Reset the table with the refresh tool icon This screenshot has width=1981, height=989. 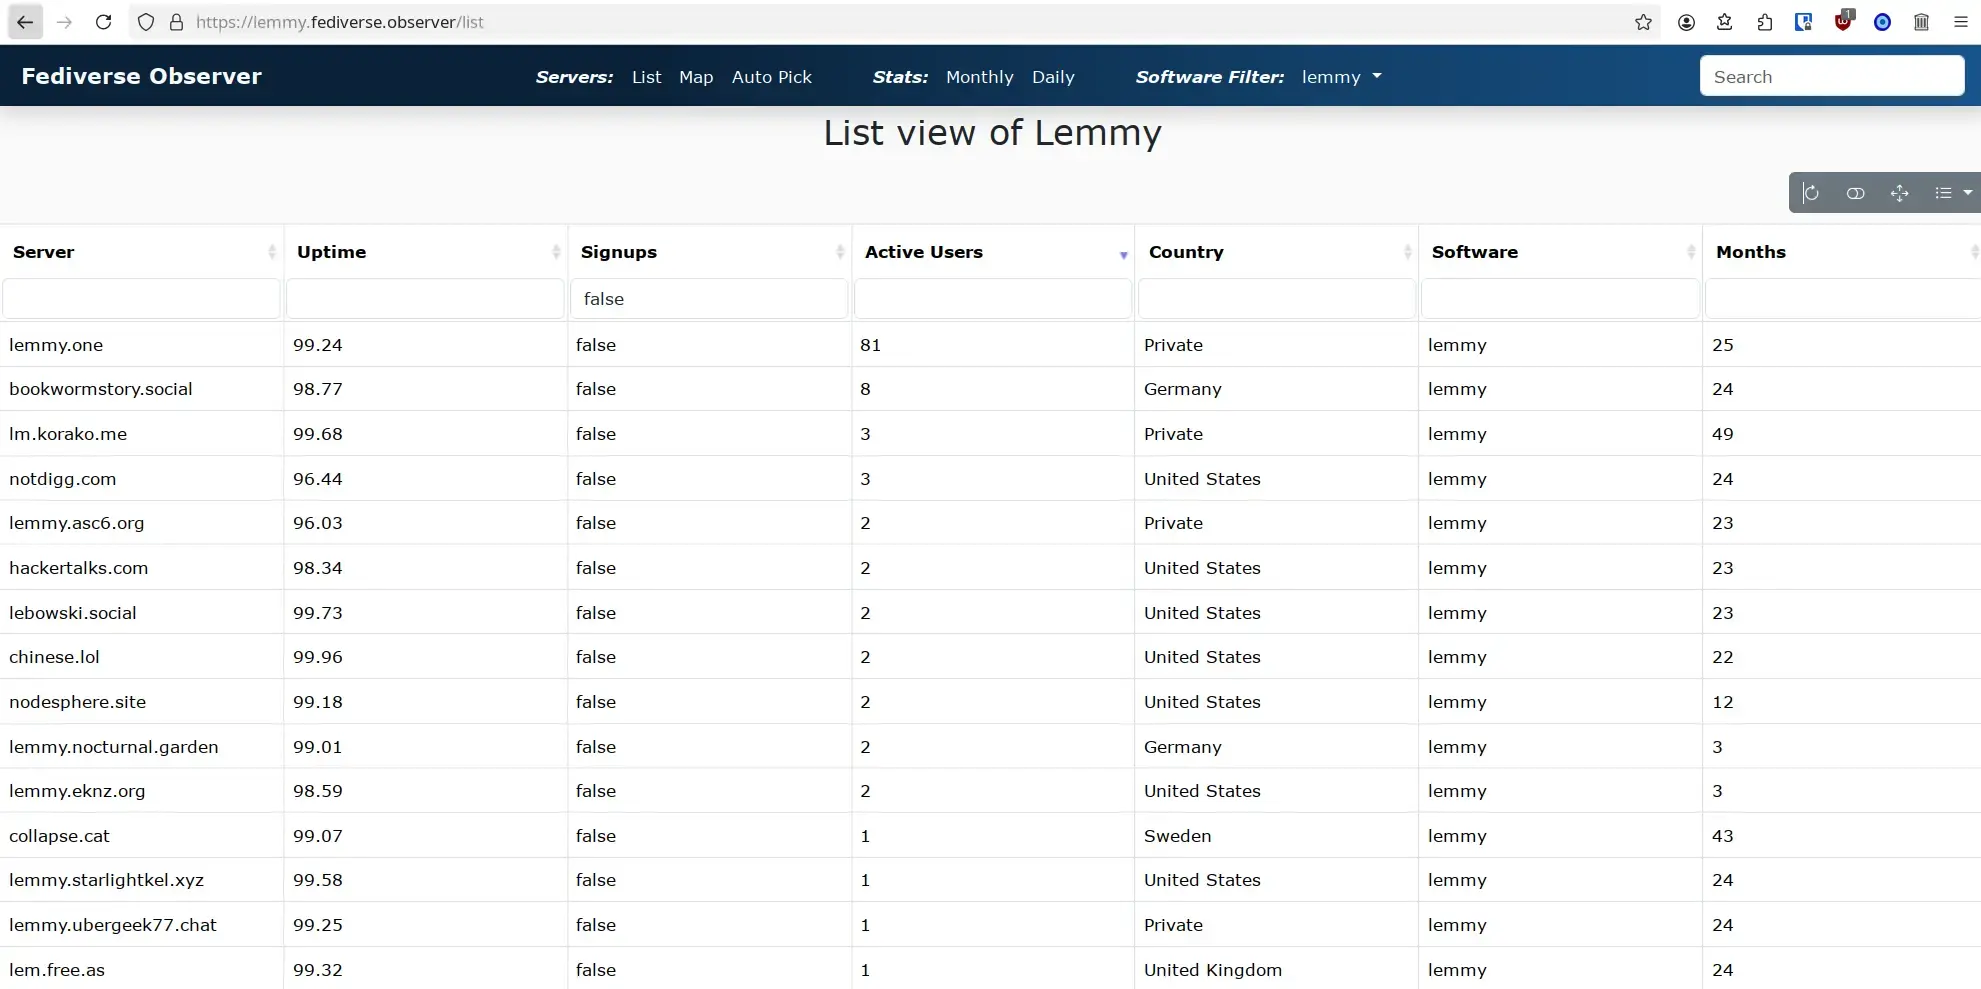tap(1811, 193)
